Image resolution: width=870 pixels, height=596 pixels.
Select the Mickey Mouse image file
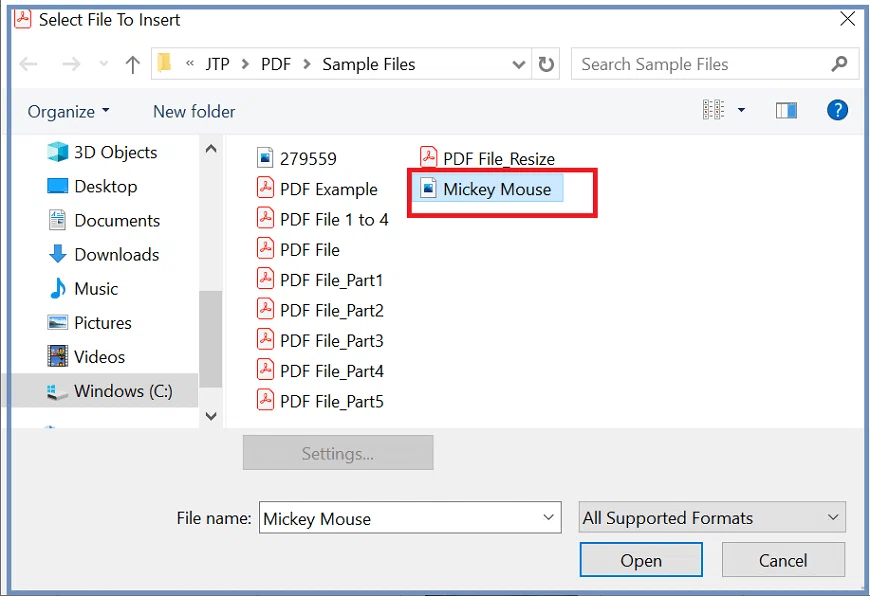point(488,189)
